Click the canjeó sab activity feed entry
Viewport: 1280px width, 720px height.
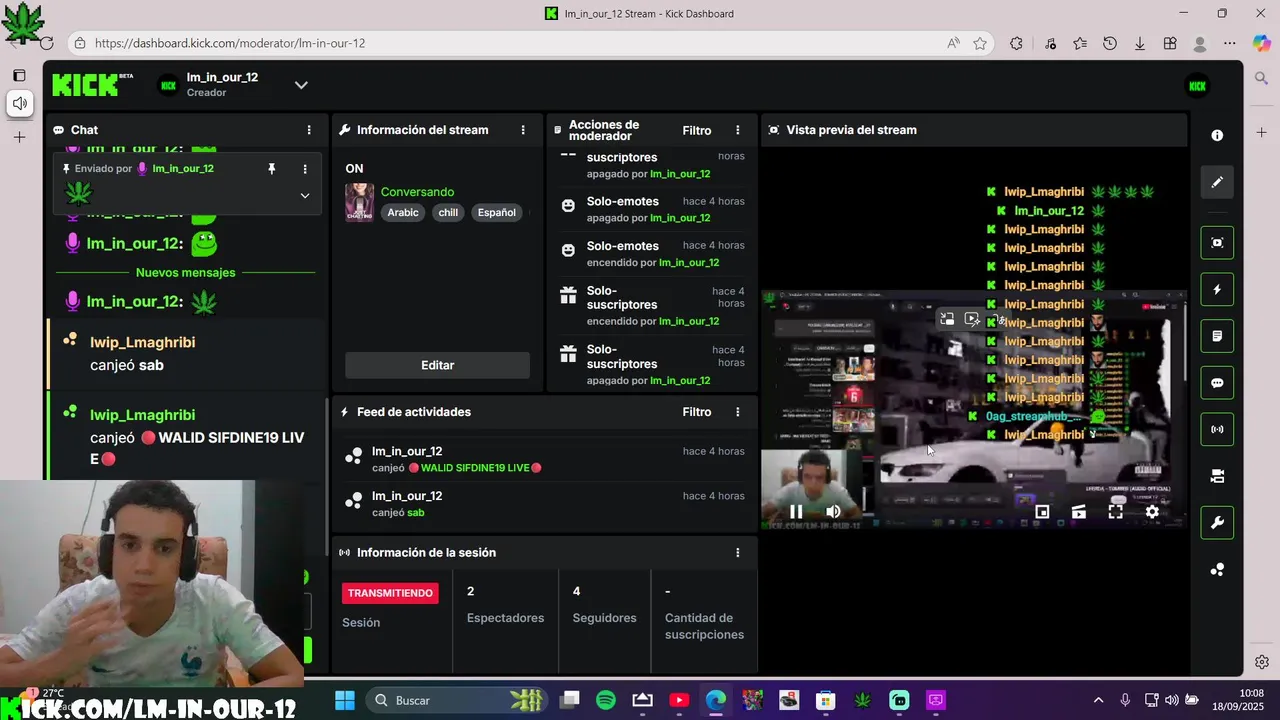coord(543,503)
